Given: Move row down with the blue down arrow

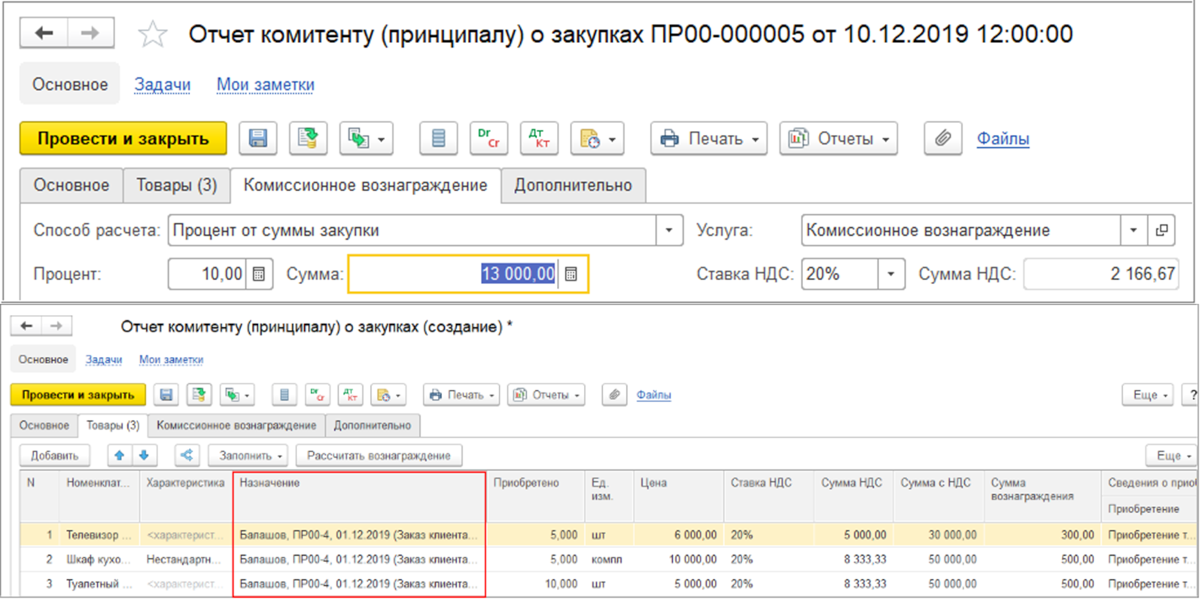Looking at the screenshot, I should tap(143, 455).
